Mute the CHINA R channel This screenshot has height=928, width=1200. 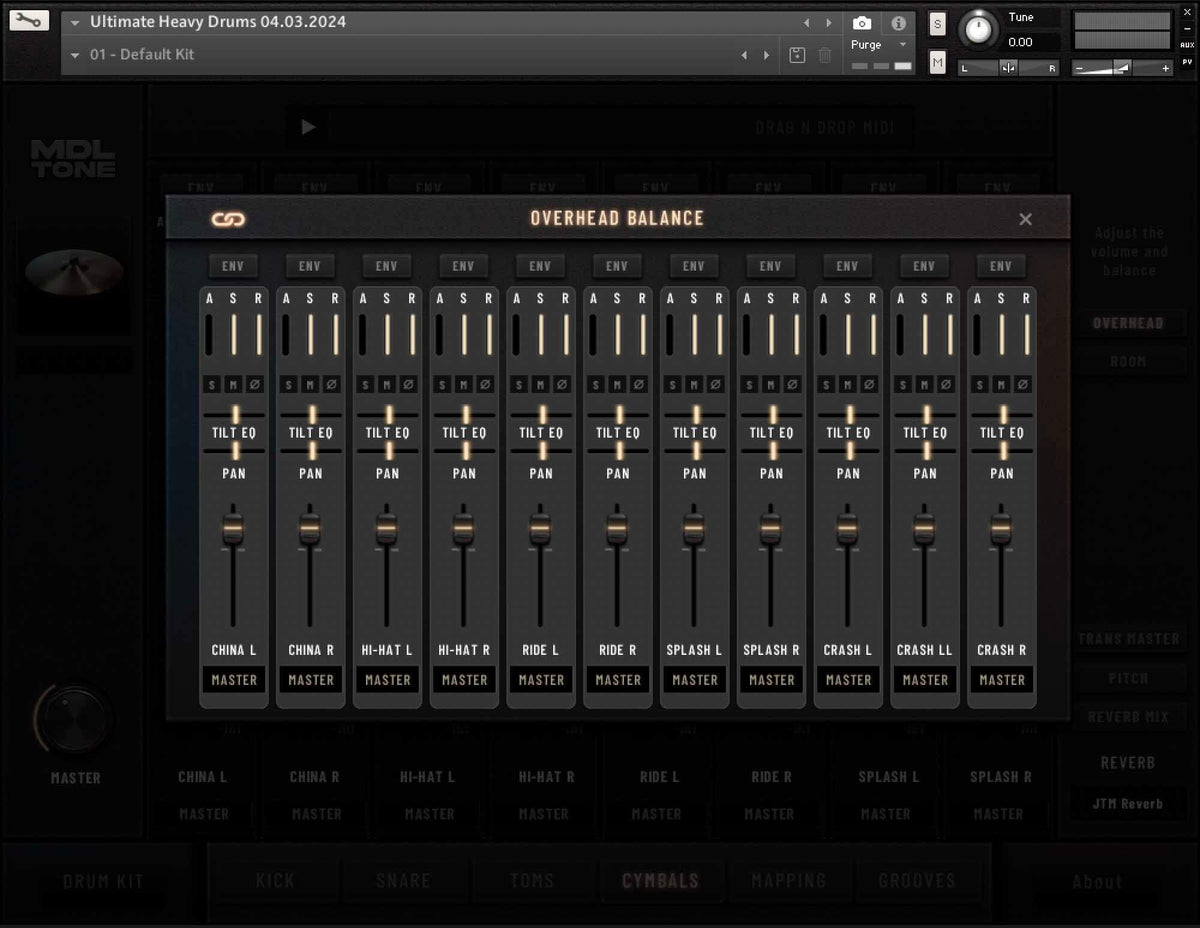310,384
